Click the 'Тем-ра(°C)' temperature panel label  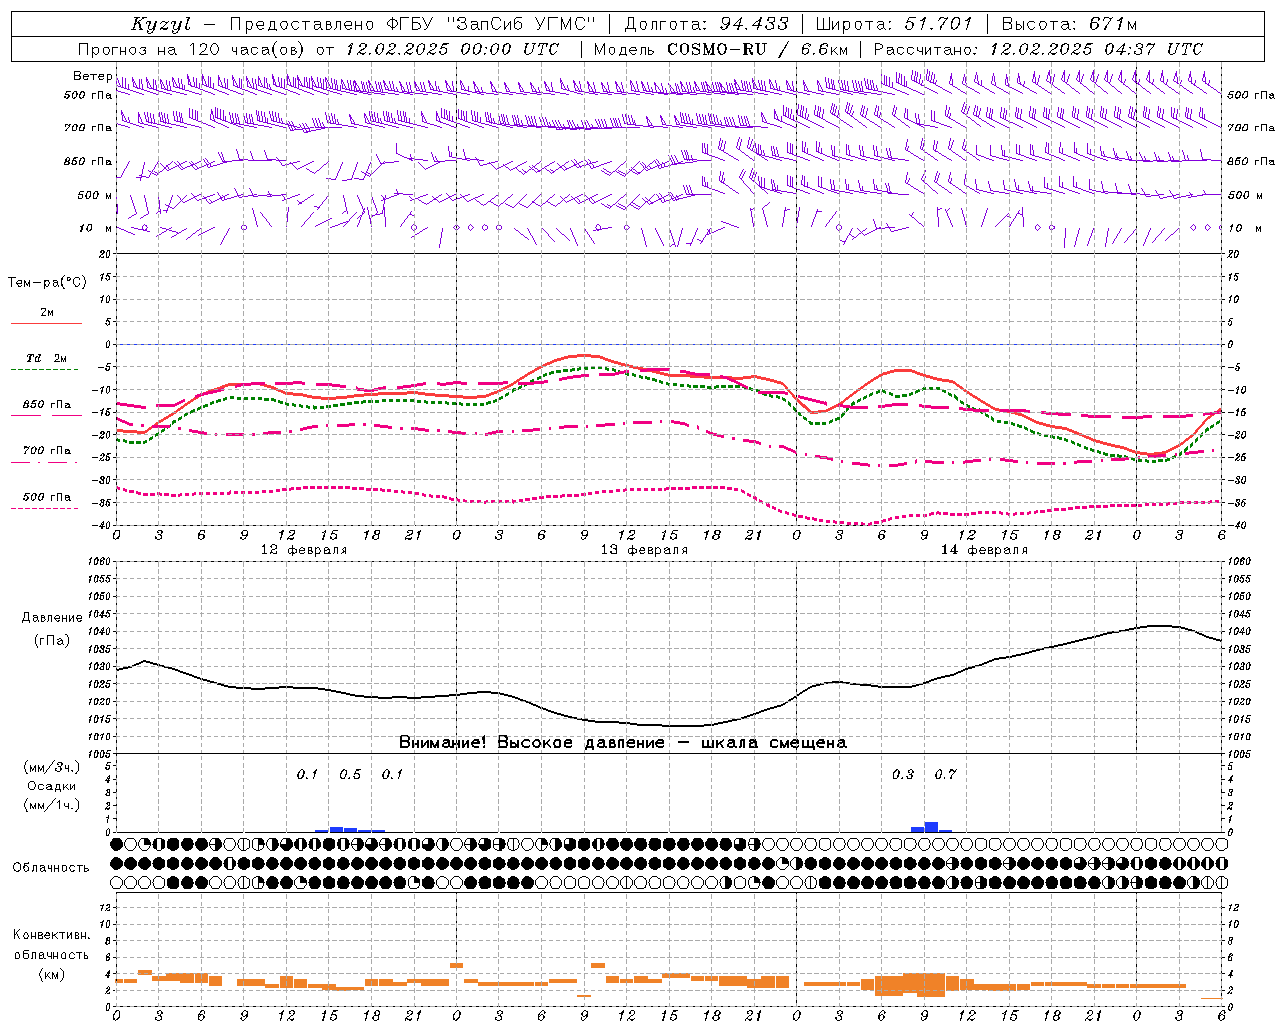click(47, 283)
